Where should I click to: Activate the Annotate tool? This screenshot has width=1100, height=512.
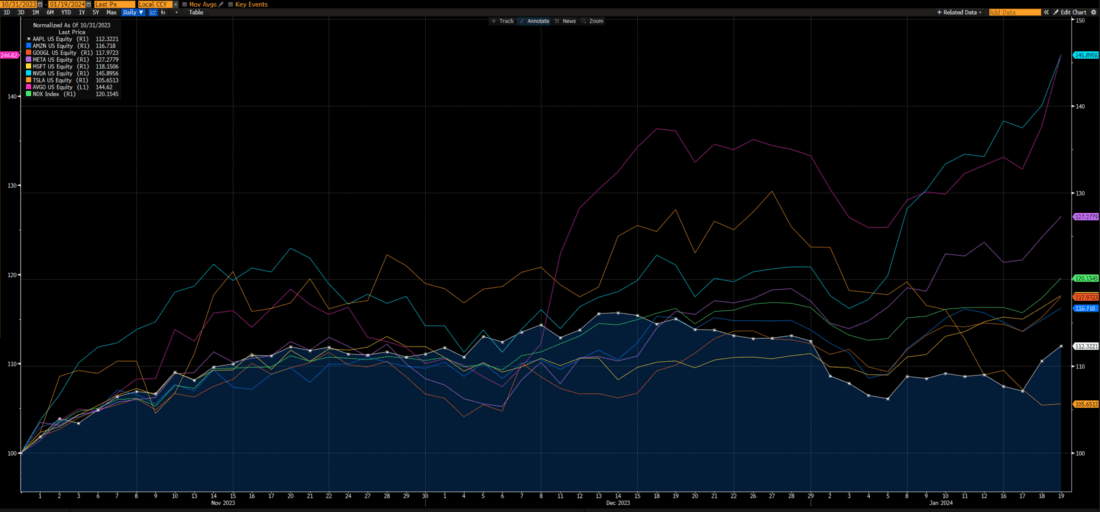535,22
